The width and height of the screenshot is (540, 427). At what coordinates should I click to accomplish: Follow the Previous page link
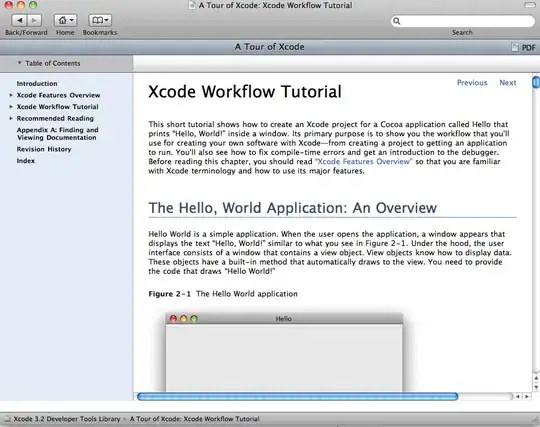[x=472, y=83]
